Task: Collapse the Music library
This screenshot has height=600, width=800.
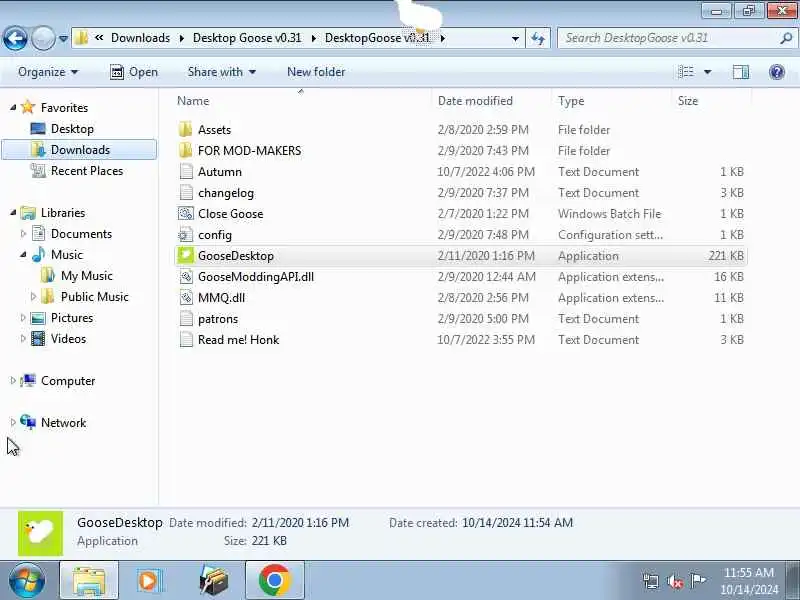Action: (23, 255)
